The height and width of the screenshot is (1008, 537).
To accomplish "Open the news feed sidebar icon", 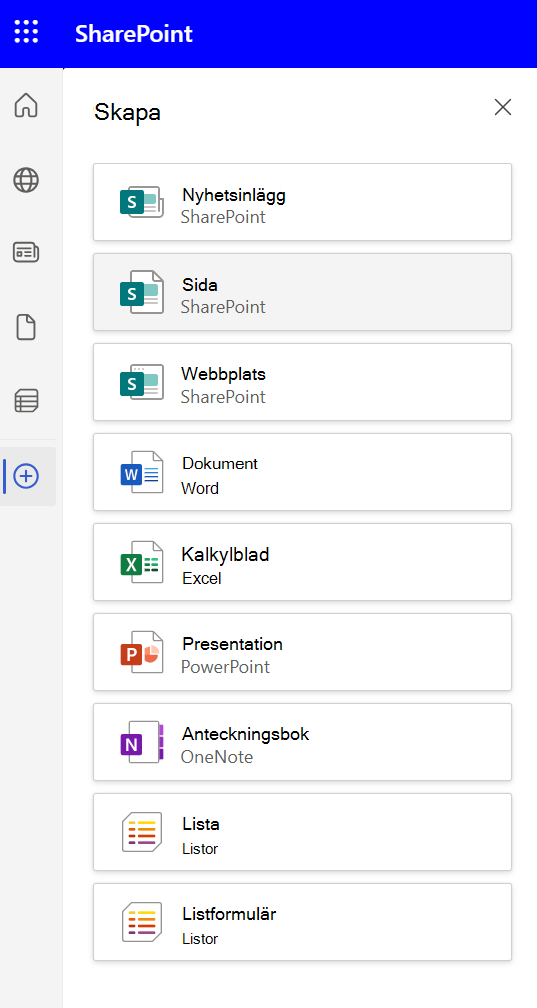I will [26, 253].
